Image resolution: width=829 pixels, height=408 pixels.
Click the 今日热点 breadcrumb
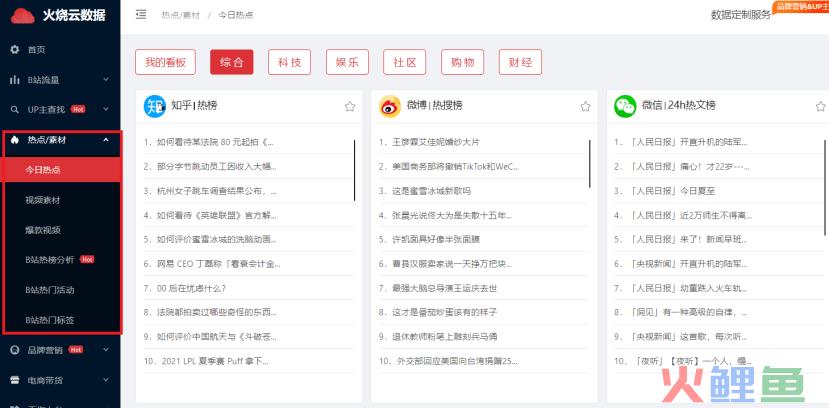[x=236, y=15]
